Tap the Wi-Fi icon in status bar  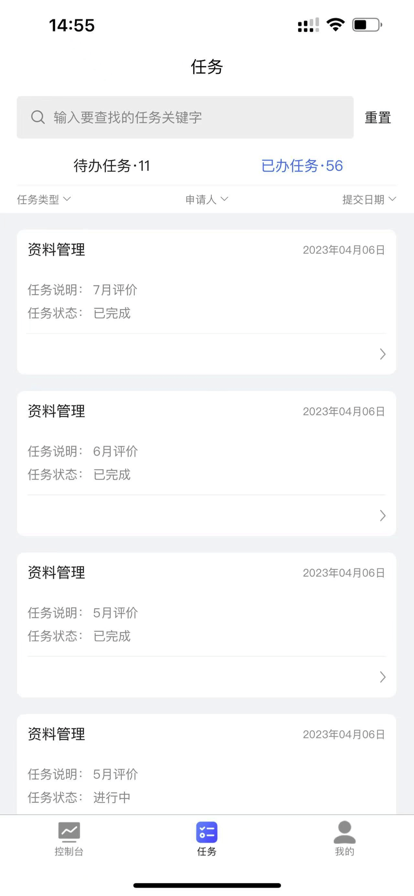pos(335,25)
